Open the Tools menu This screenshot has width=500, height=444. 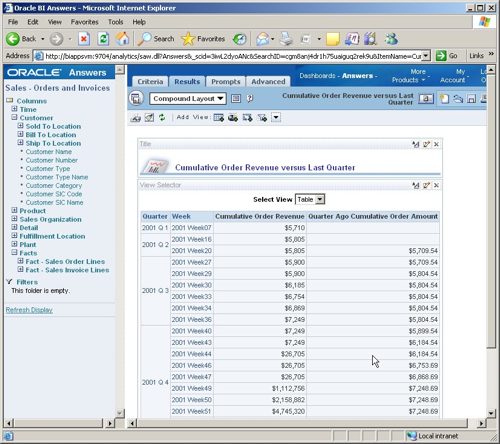pyautogui.click(x=115, y=22)
